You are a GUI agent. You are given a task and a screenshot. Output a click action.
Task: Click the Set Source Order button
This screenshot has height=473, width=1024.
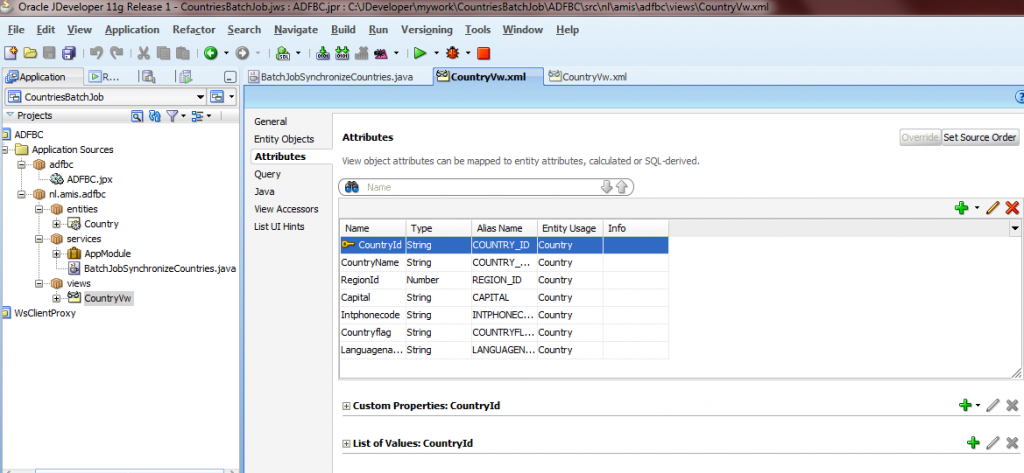(x=980, y=138)
